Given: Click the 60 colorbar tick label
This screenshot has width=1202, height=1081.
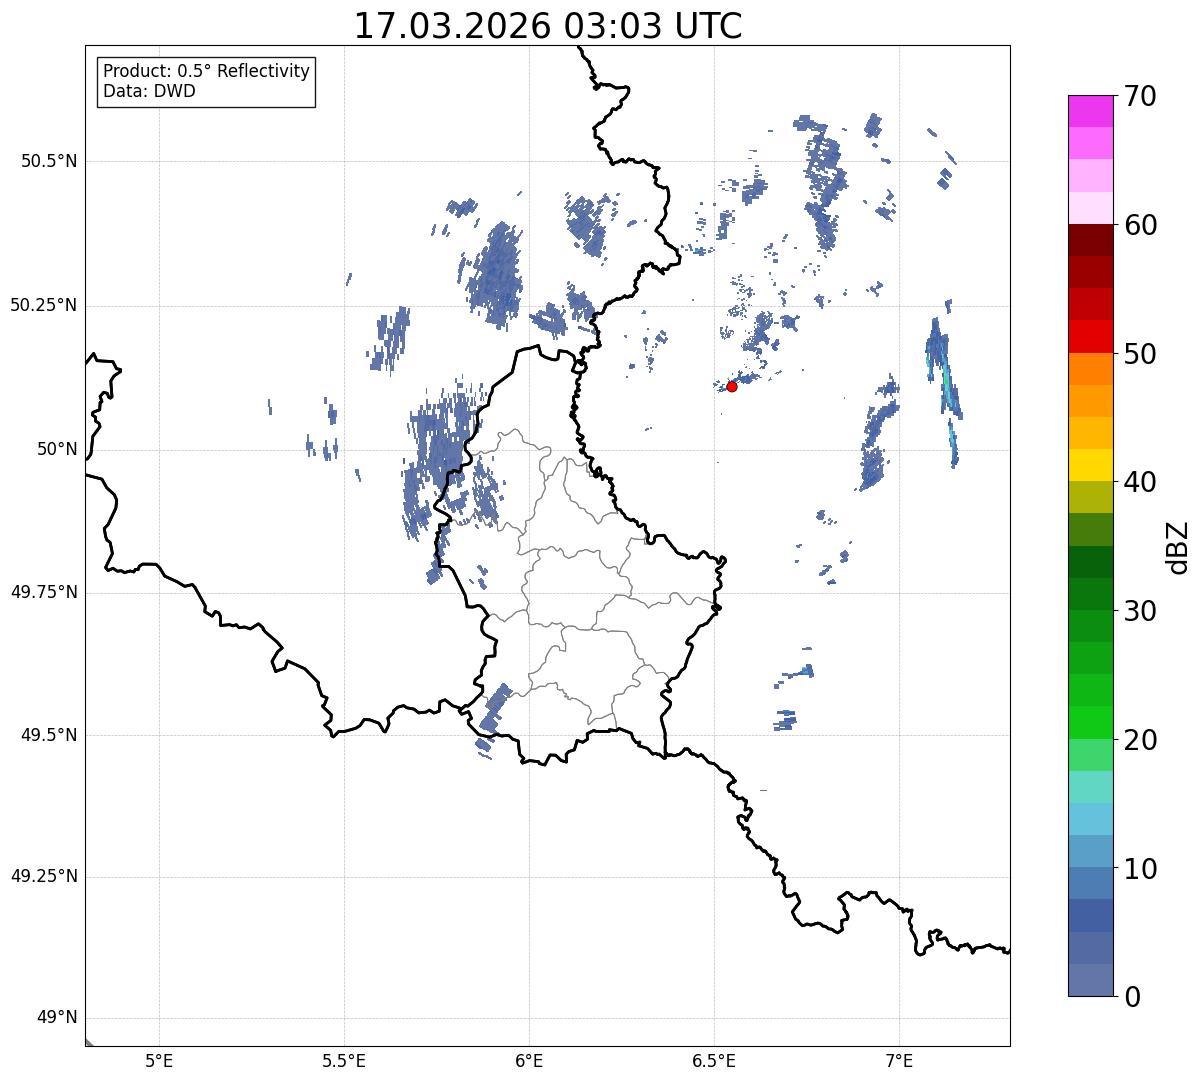Looking at the screenshot, I should tap(1139, 225).
